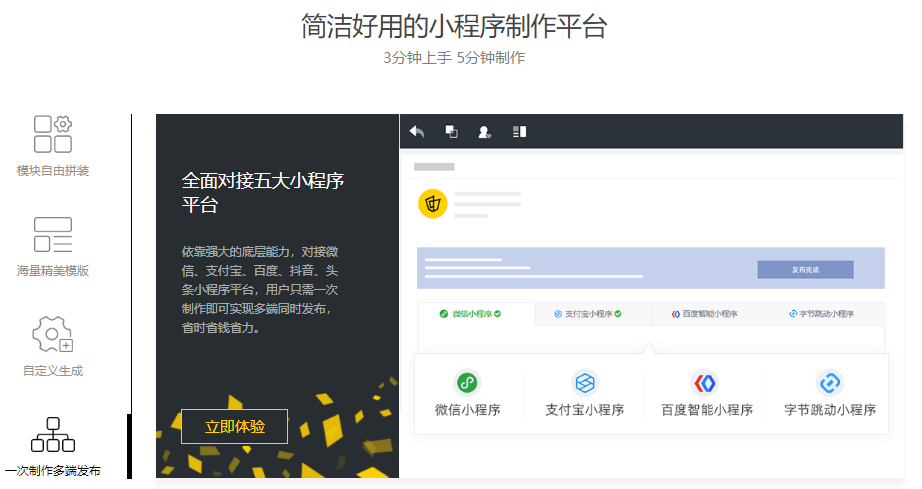Click the 发布完成 button
Screen dimensions: 922x489
coord(805,270)
